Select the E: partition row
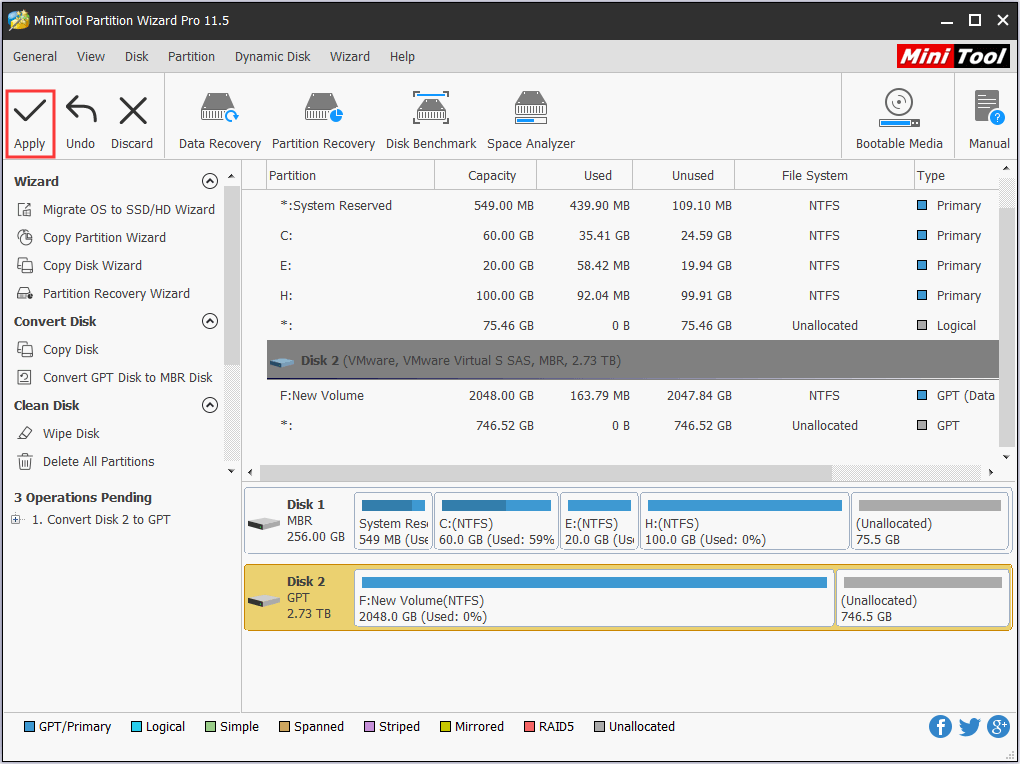The image size is (1020, 764). (632, 266)
